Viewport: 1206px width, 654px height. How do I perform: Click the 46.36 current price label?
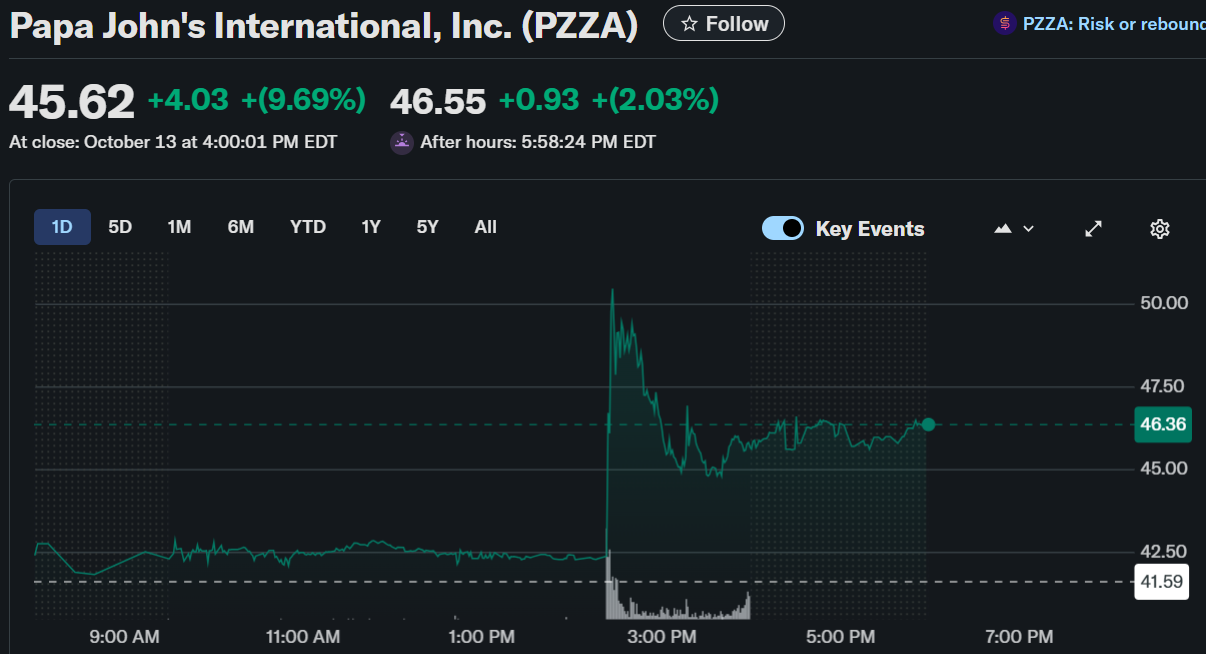point(1163,424)
